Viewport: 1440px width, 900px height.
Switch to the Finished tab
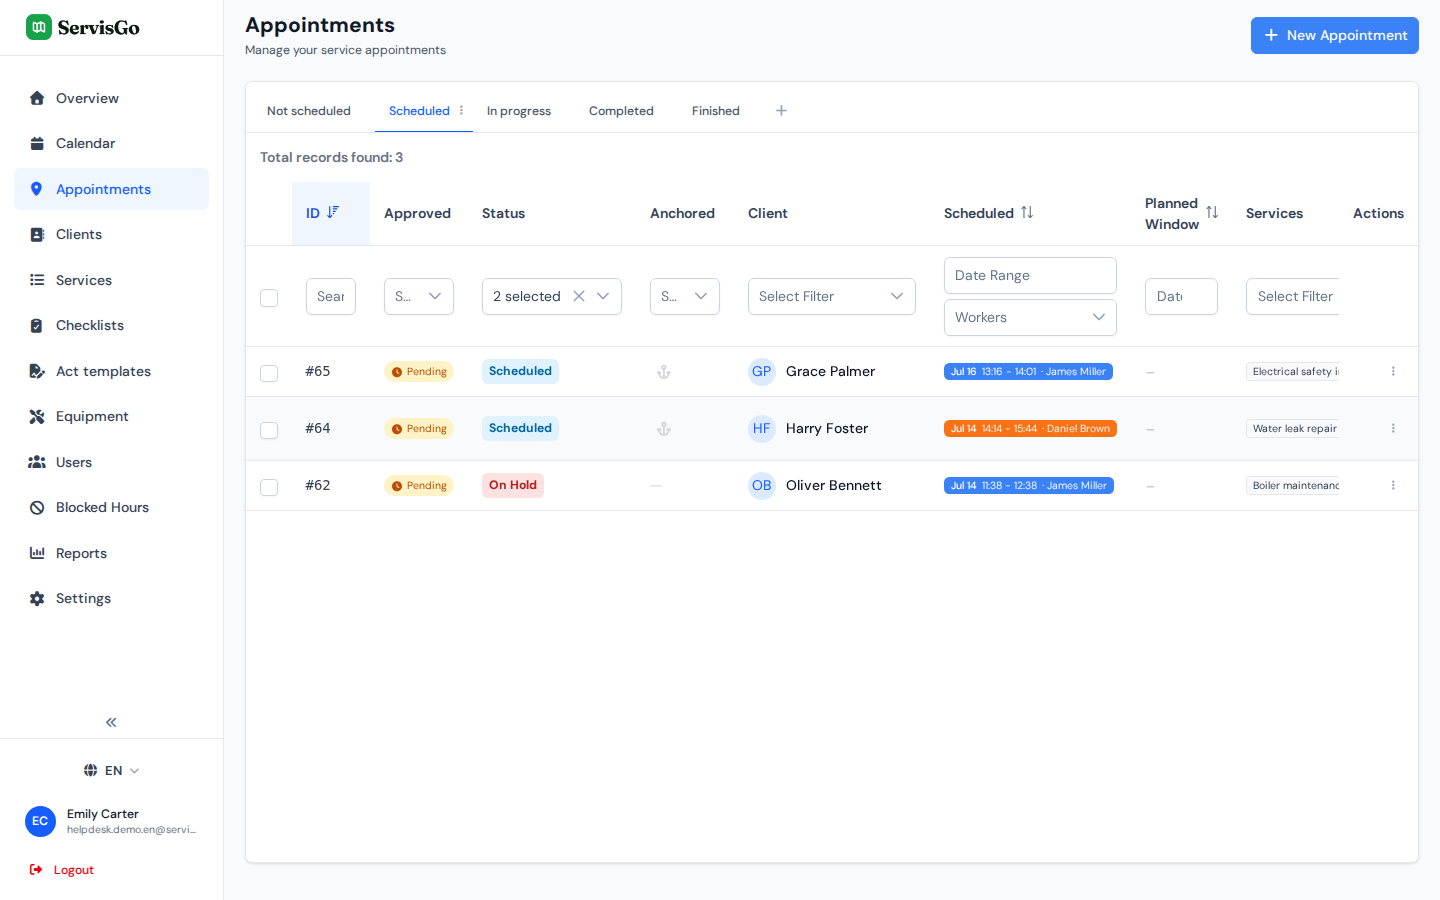716,111
